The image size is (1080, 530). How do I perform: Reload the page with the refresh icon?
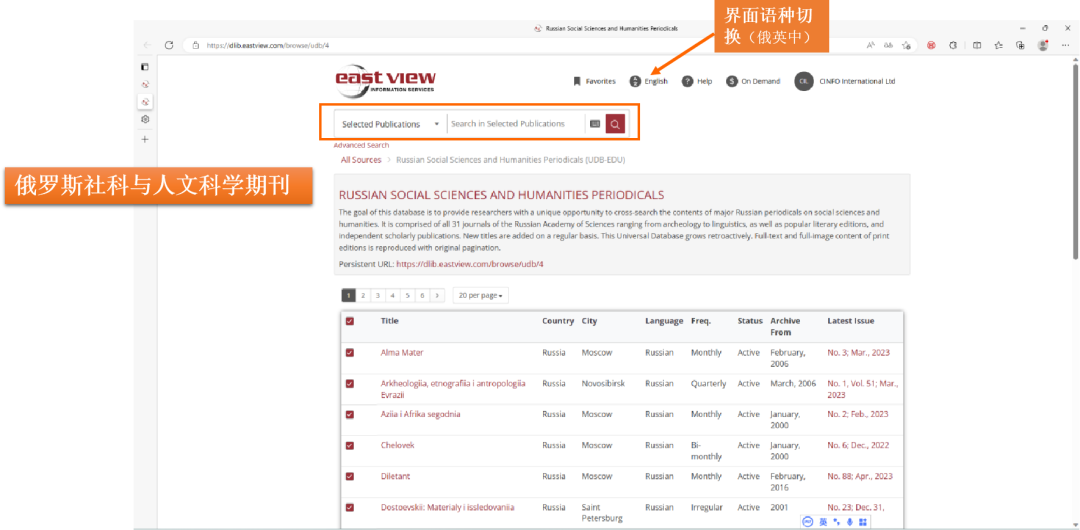tap(169, 45)
